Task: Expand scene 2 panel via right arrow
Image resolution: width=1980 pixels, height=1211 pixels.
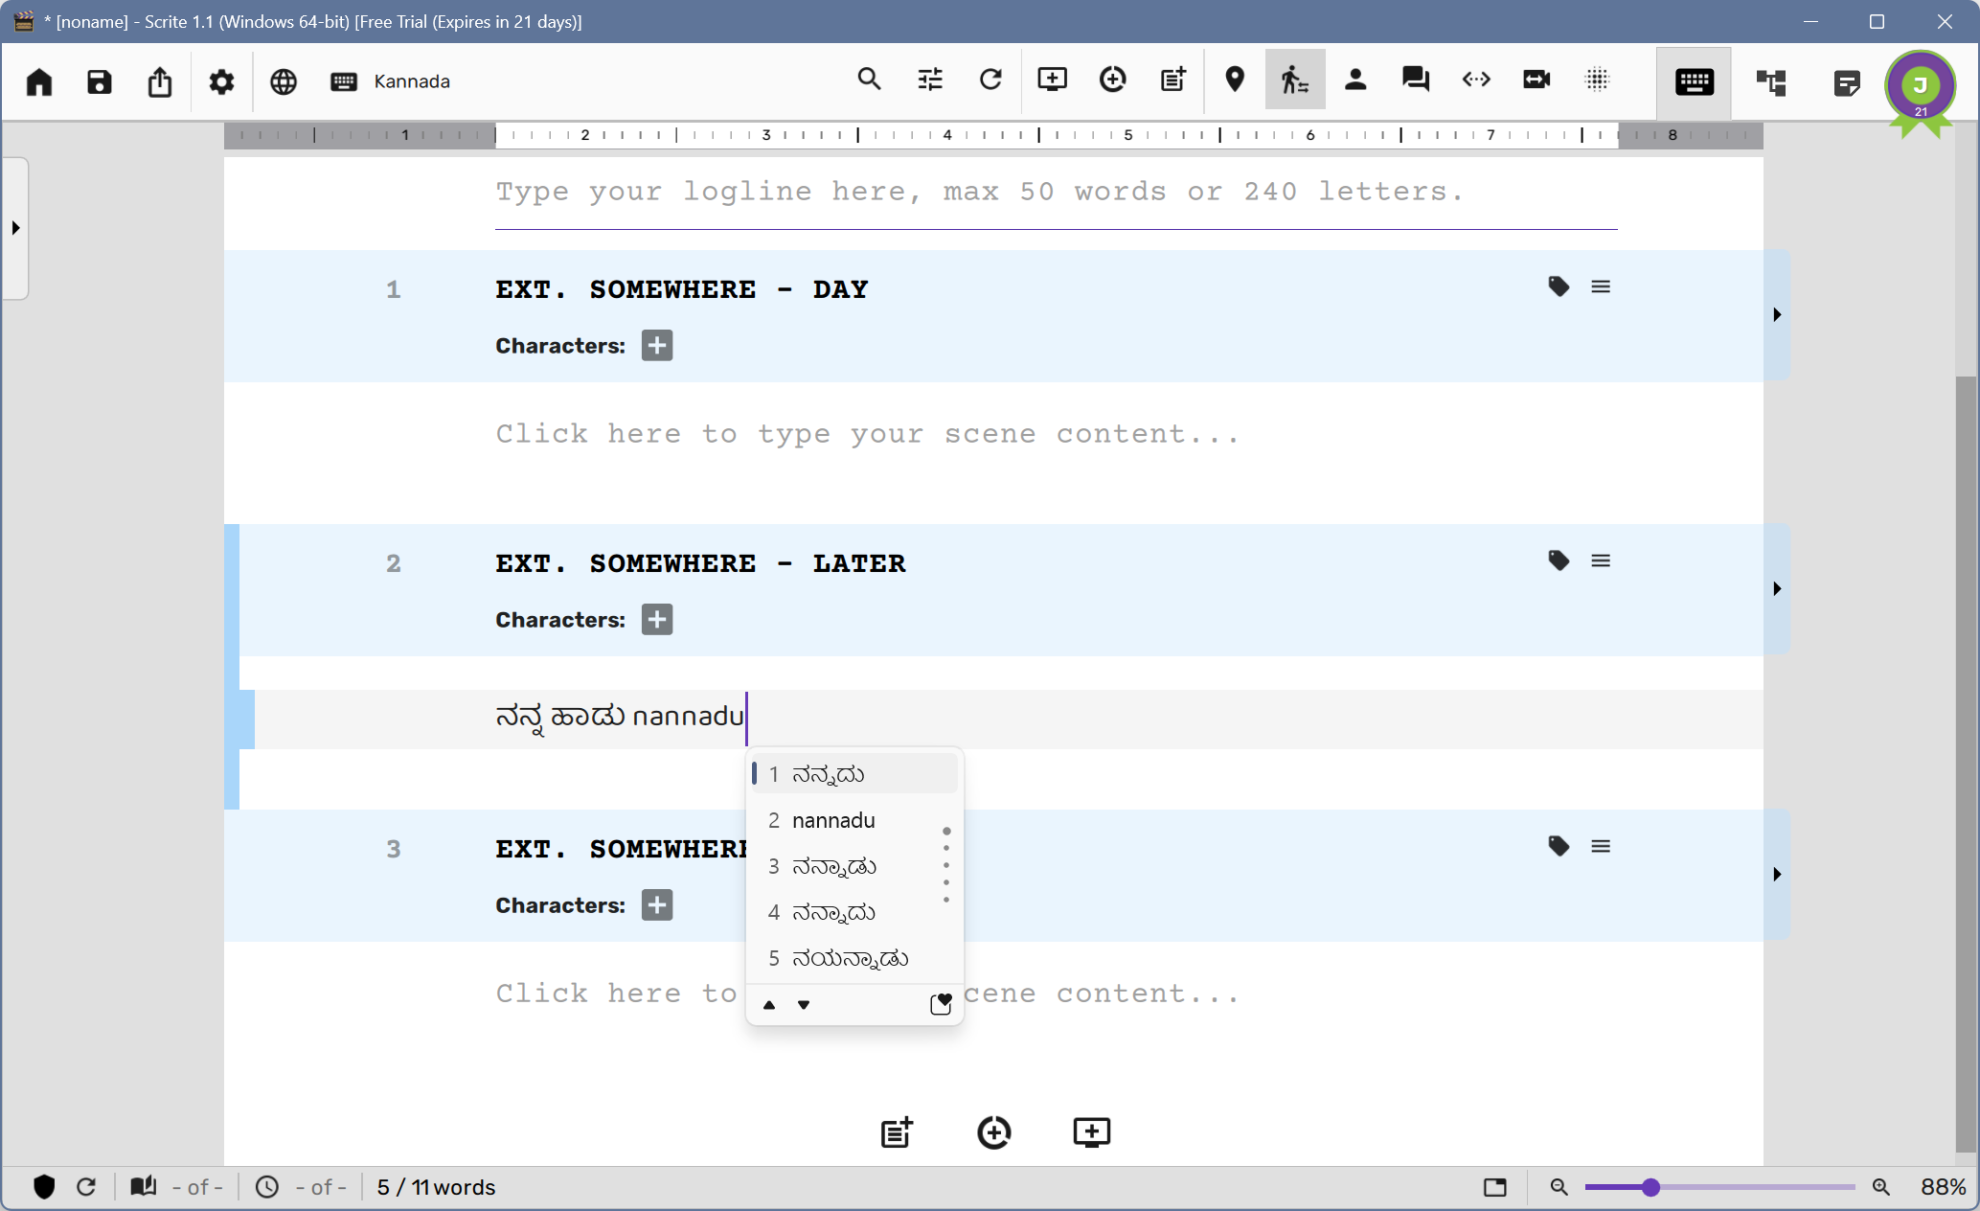Action: pyautogui.click(x=1777, y=589)
